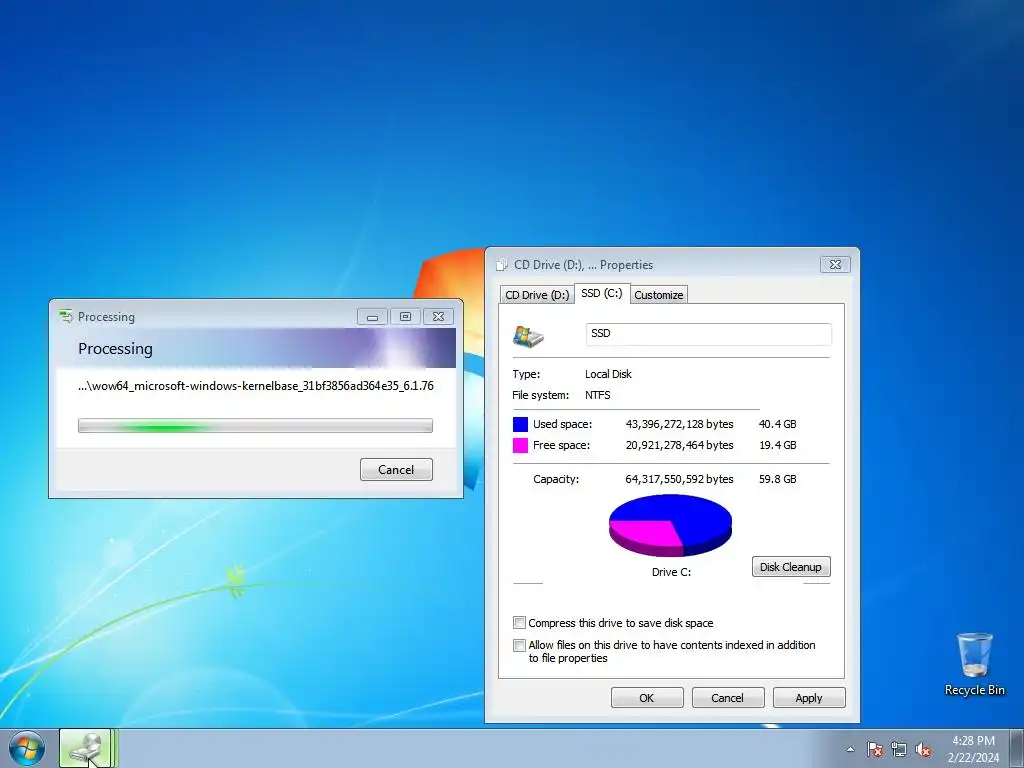This screenshot has width=1024, height=768.
Task: Cancel the Properties dialog
Action: [x=728, y=697]
